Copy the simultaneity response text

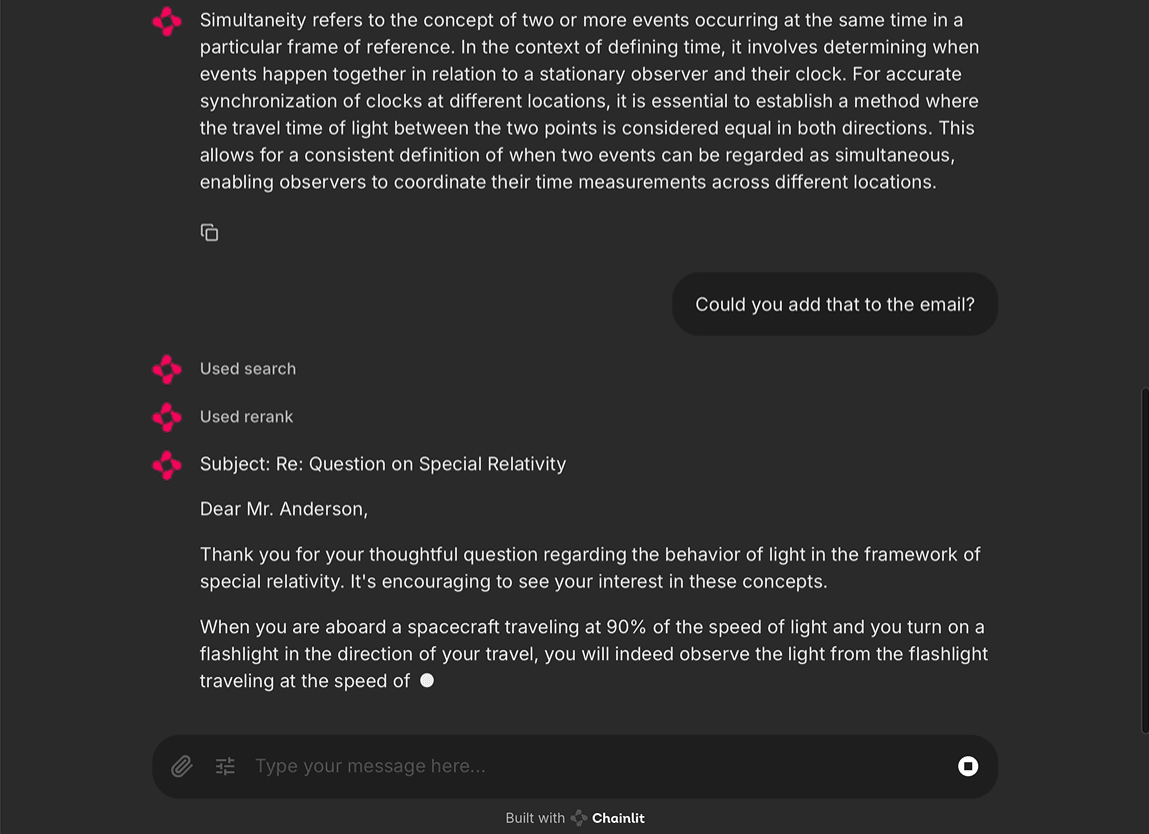pos(209,233)
